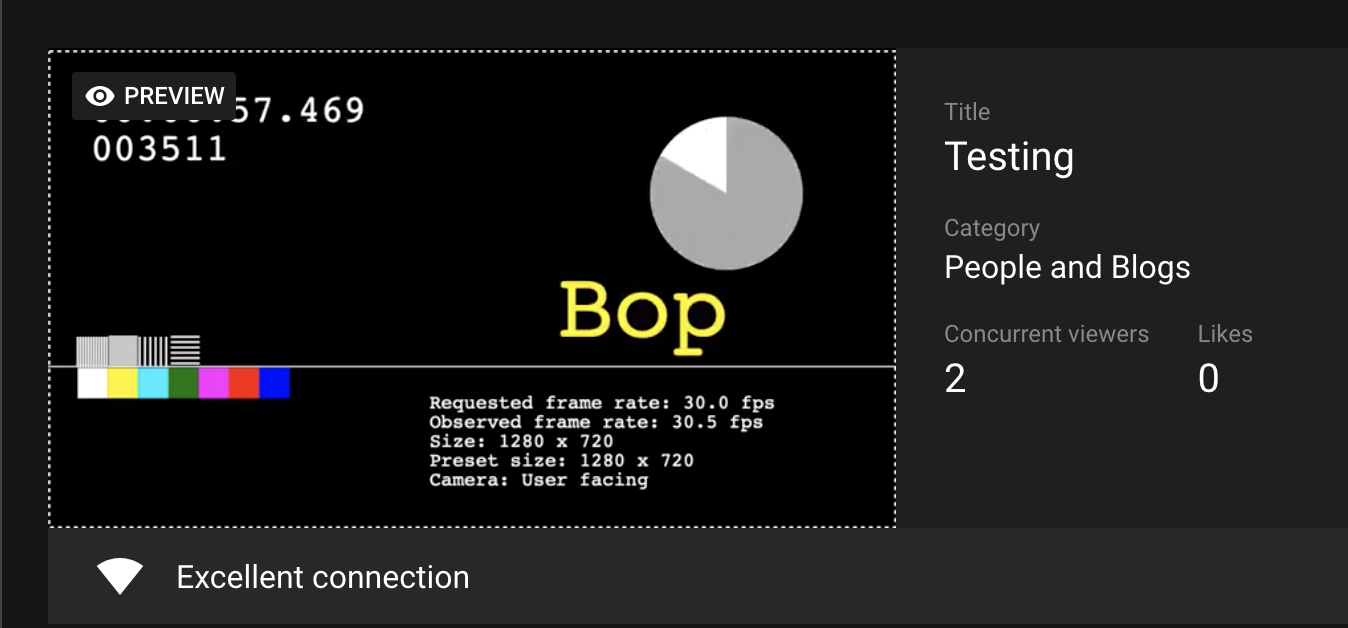Viewport: 1348px width, 628px height.
Task: Click the PREVIEW label text
Action: [x=174, y=96]
